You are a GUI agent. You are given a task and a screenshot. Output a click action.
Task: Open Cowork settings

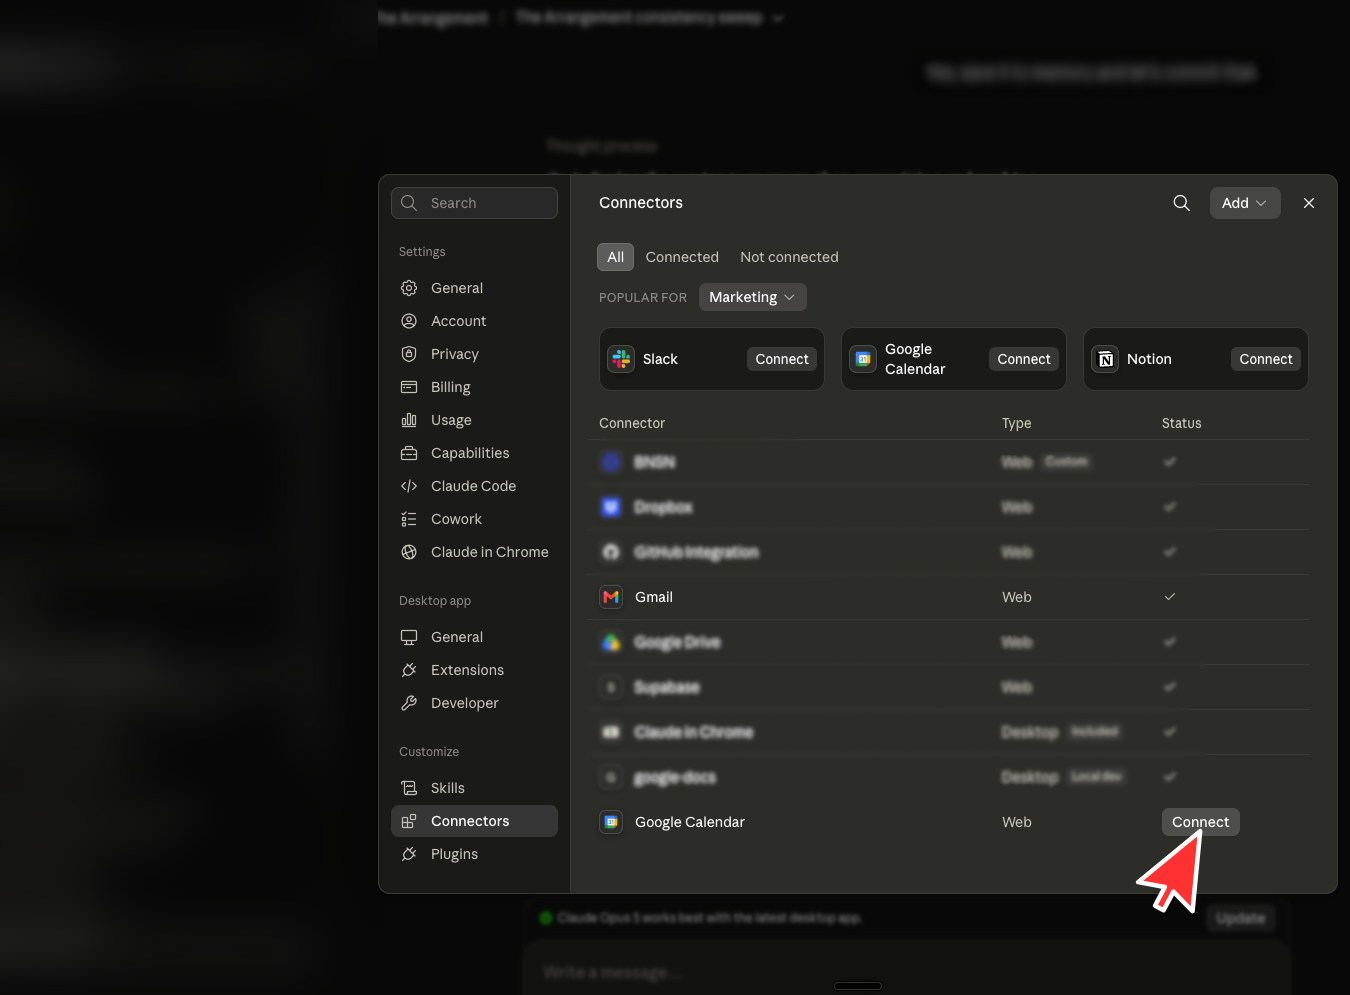[474, 519]
